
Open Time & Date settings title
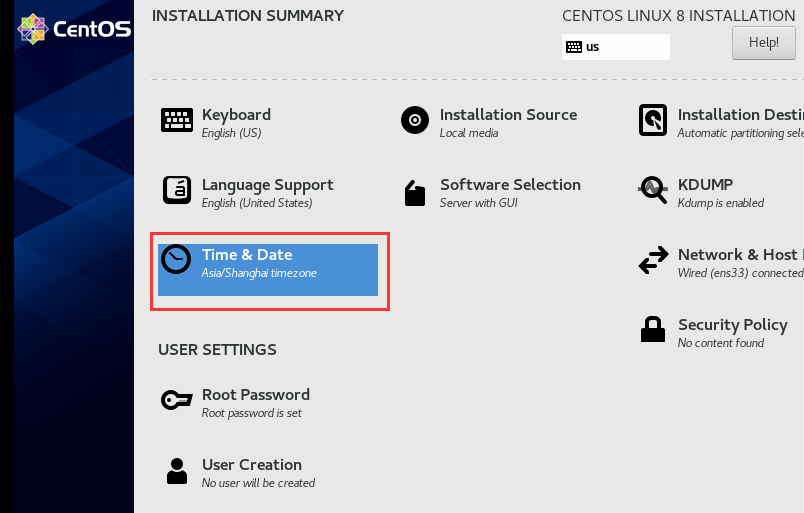(x=247, y=254)
